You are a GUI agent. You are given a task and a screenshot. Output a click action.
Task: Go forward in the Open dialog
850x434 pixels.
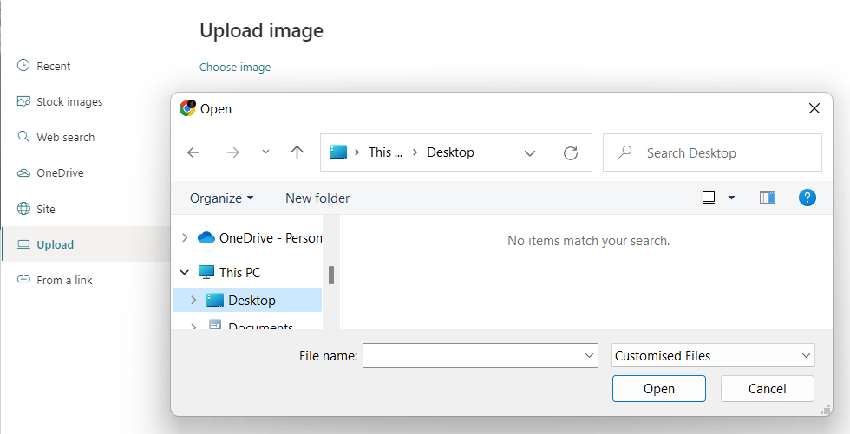tap(233, 153)
